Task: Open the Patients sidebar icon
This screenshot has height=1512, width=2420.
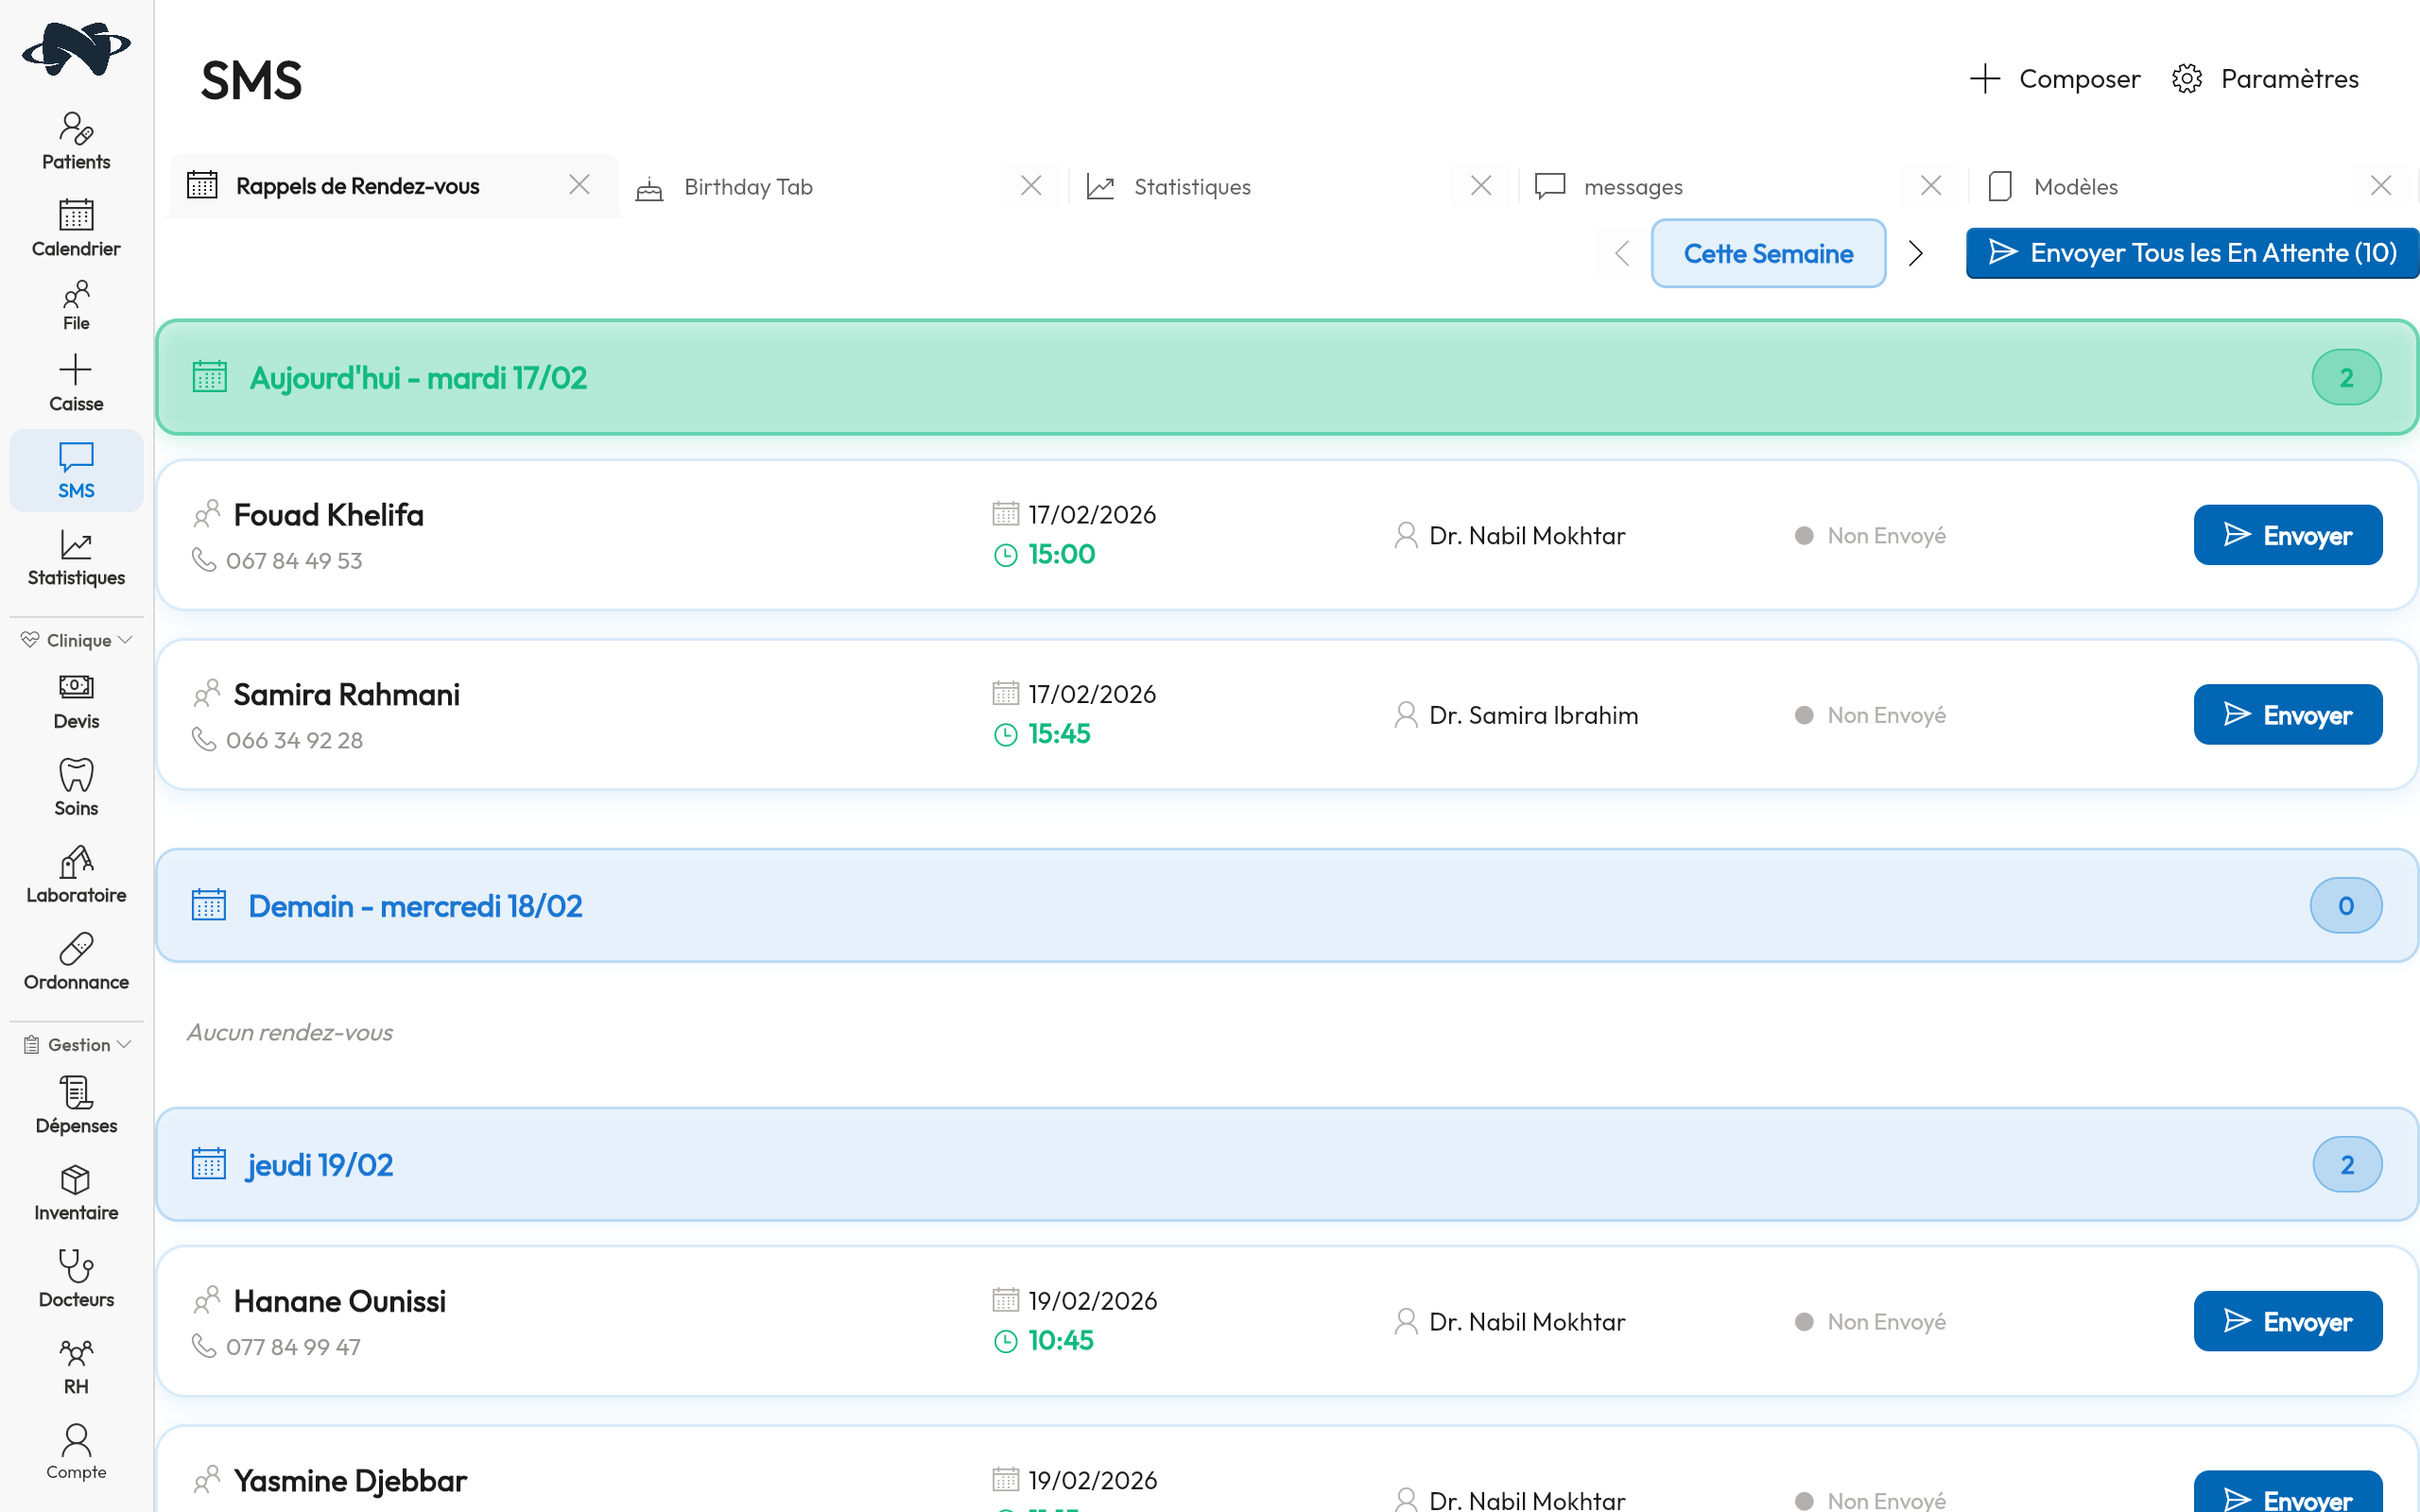Action: (76, 130)
